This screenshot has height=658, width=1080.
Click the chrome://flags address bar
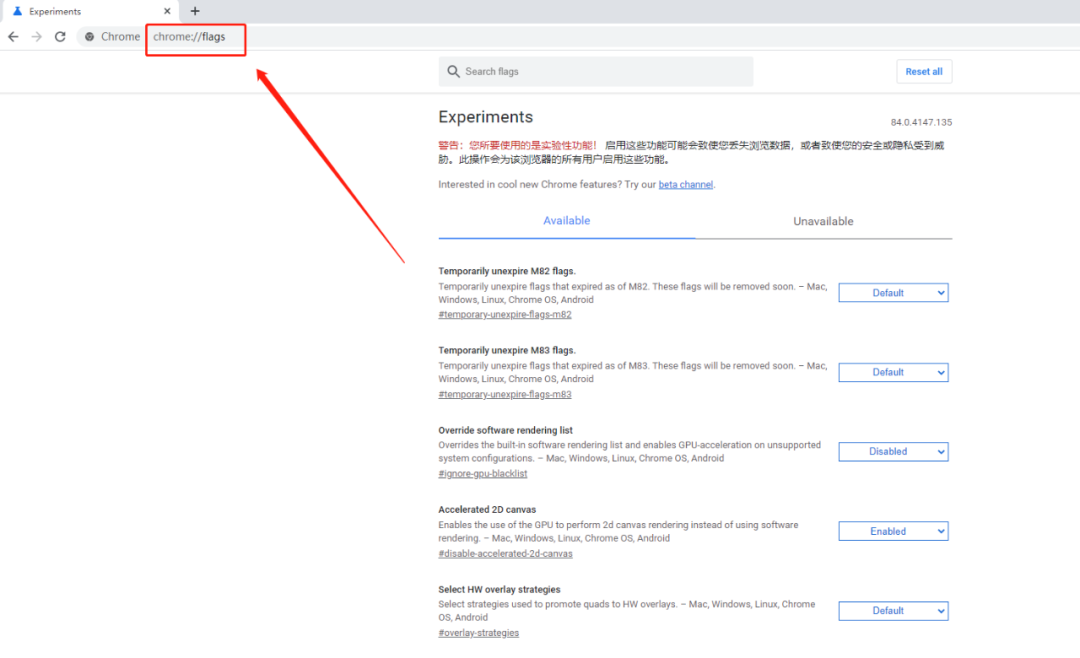coord(196,36)
